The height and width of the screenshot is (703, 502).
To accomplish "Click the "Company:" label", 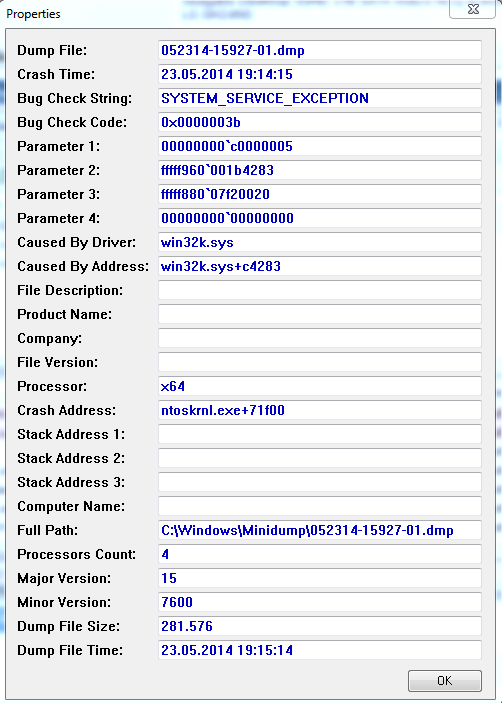I will 49,338.
